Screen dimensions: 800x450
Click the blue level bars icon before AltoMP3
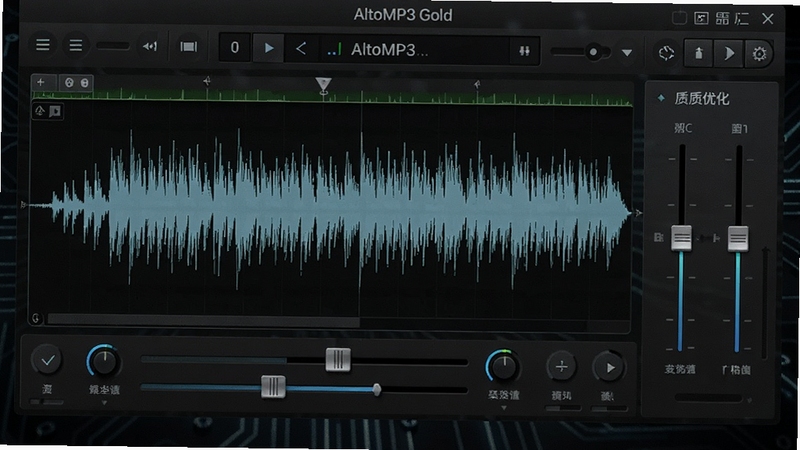tap(334, 50)
